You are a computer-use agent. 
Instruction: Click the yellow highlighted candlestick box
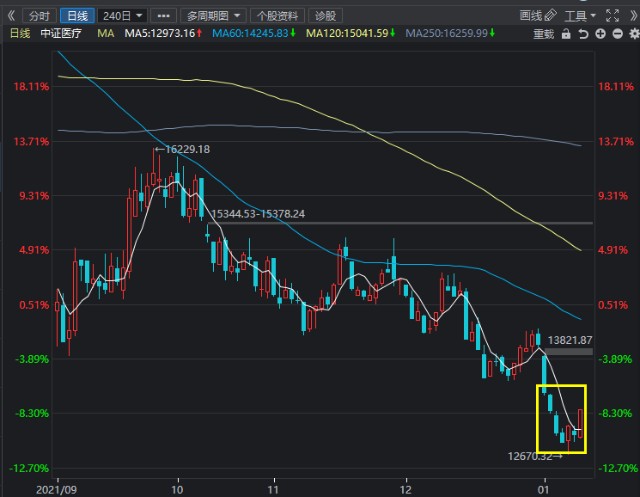[561, 417]
